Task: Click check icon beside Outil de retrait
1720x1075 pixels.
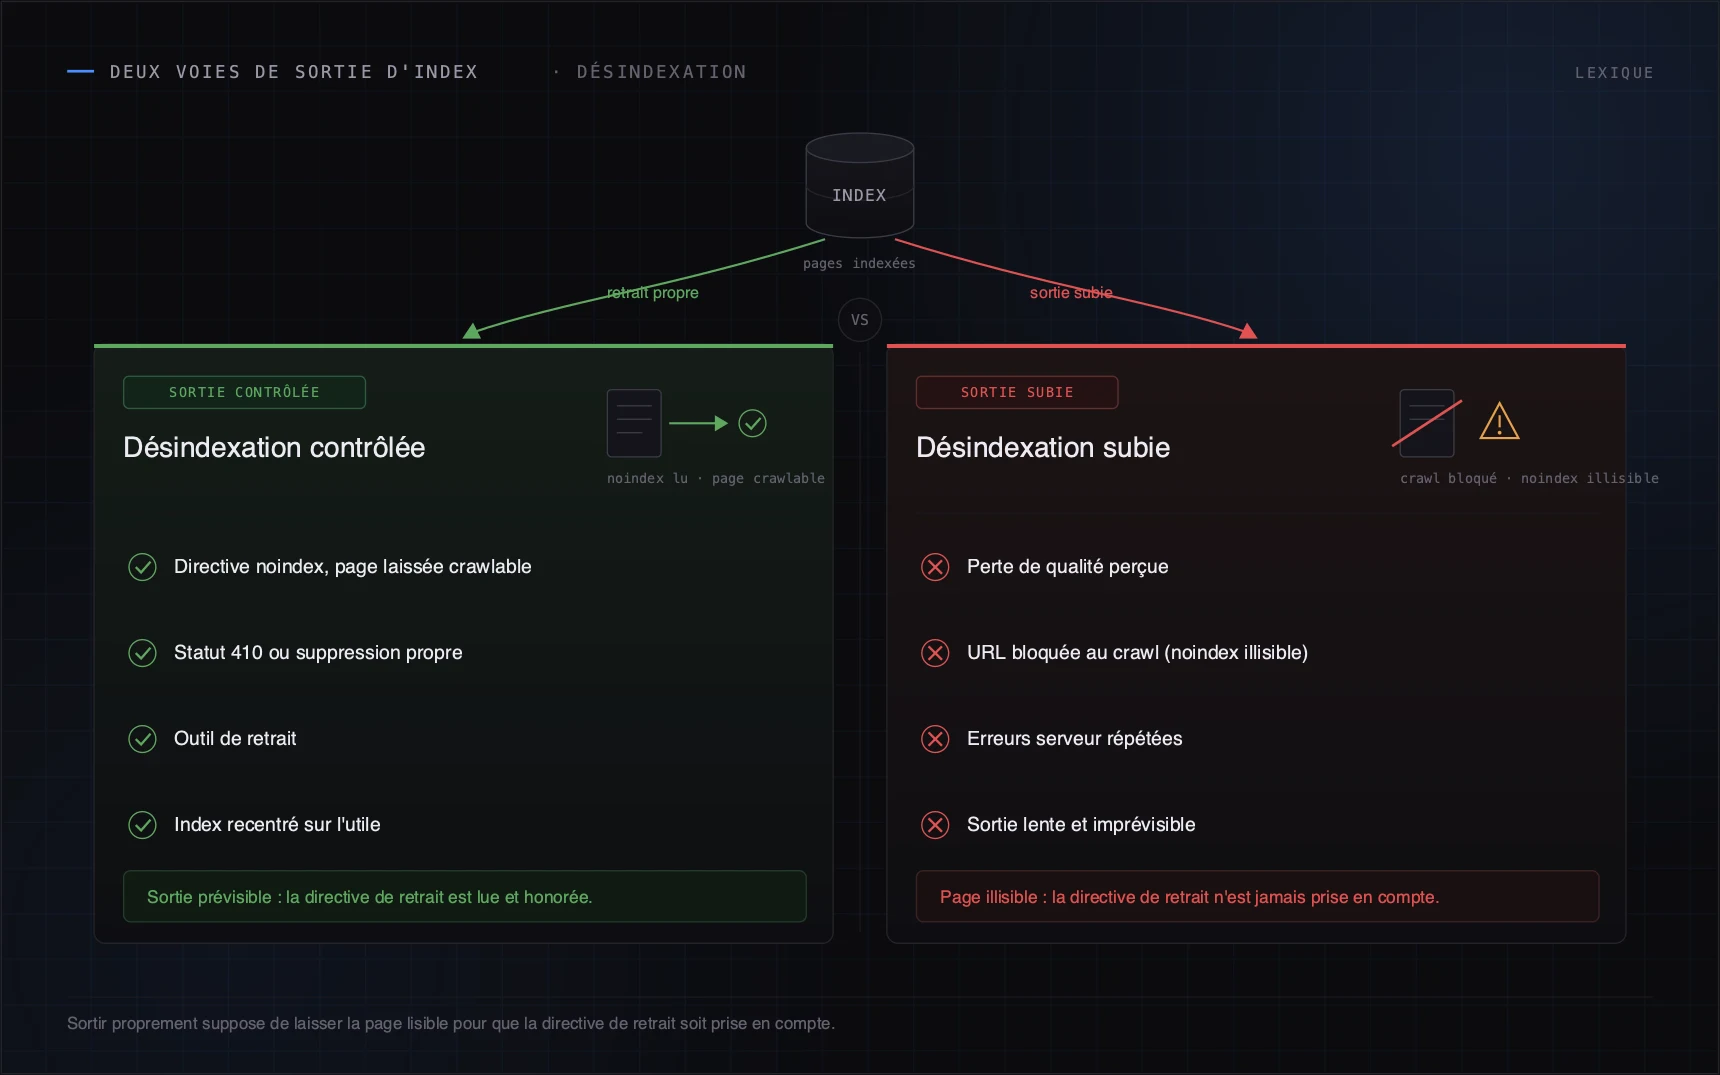Action: [142, 739]
